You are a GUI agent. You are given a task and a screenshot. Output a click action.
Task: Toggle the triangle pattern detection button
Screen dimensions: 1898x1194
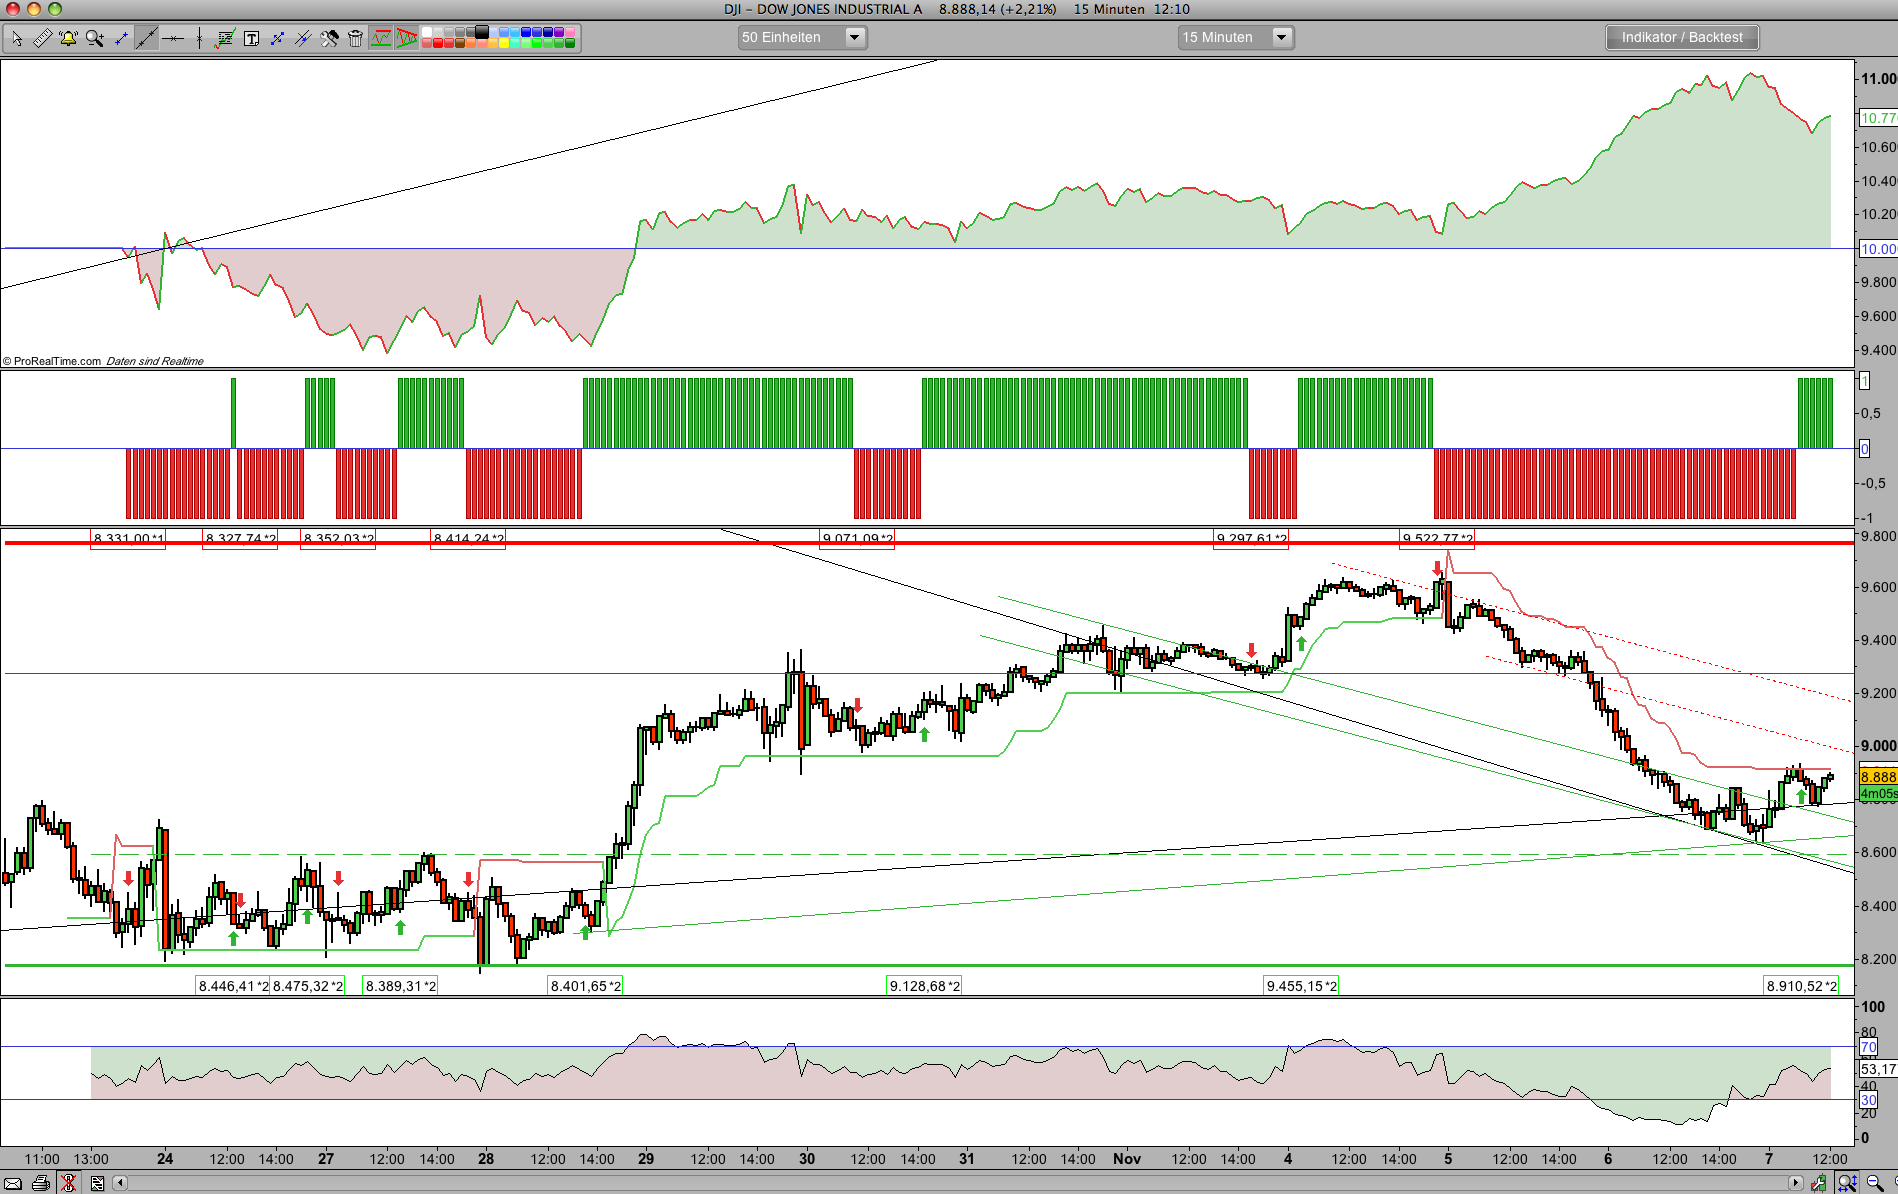407,38
